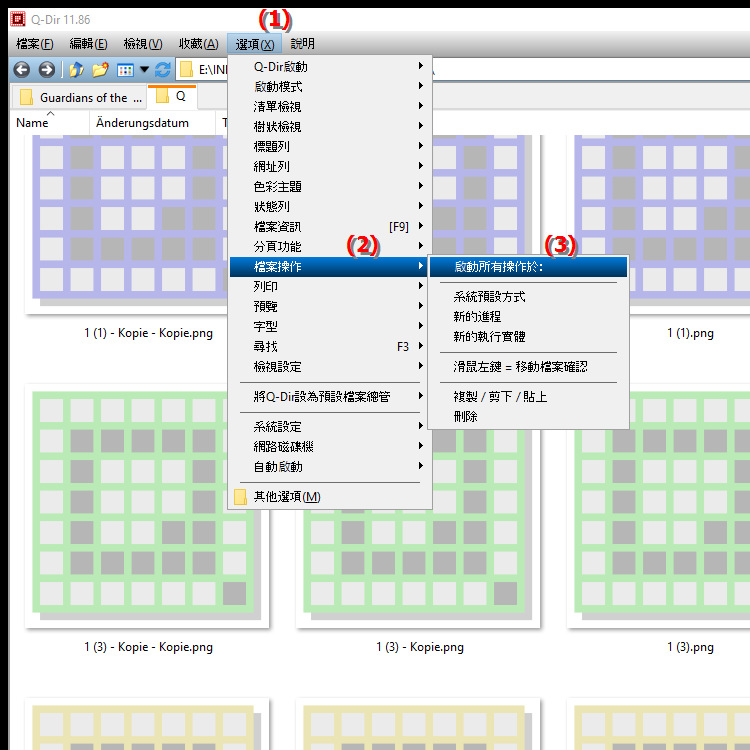Click the address bar folder icon
The height and width of the screenshot is (750, 750).
point(186,70)
